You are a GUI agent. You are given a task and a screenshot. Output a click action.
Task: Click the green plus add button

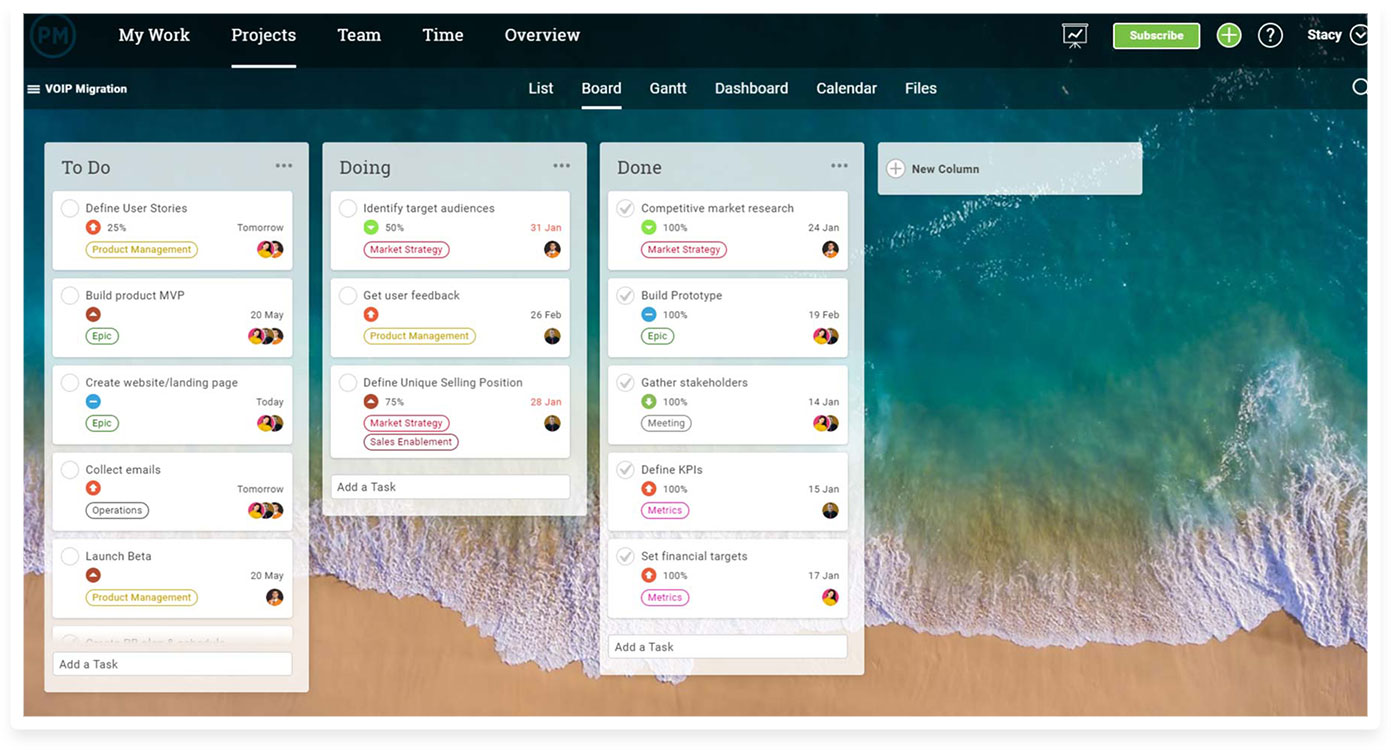[1229, 35]
